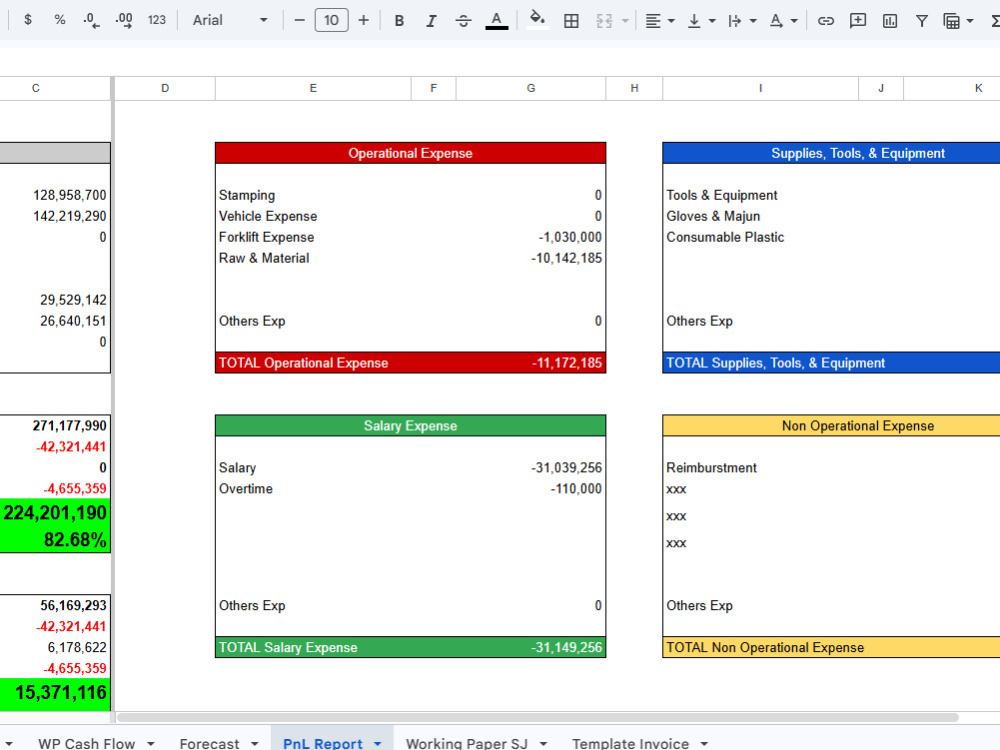Viewport: 1000px width, 750px height.
Task: Select the Salary Expense header cell
Action: point(410,425)
